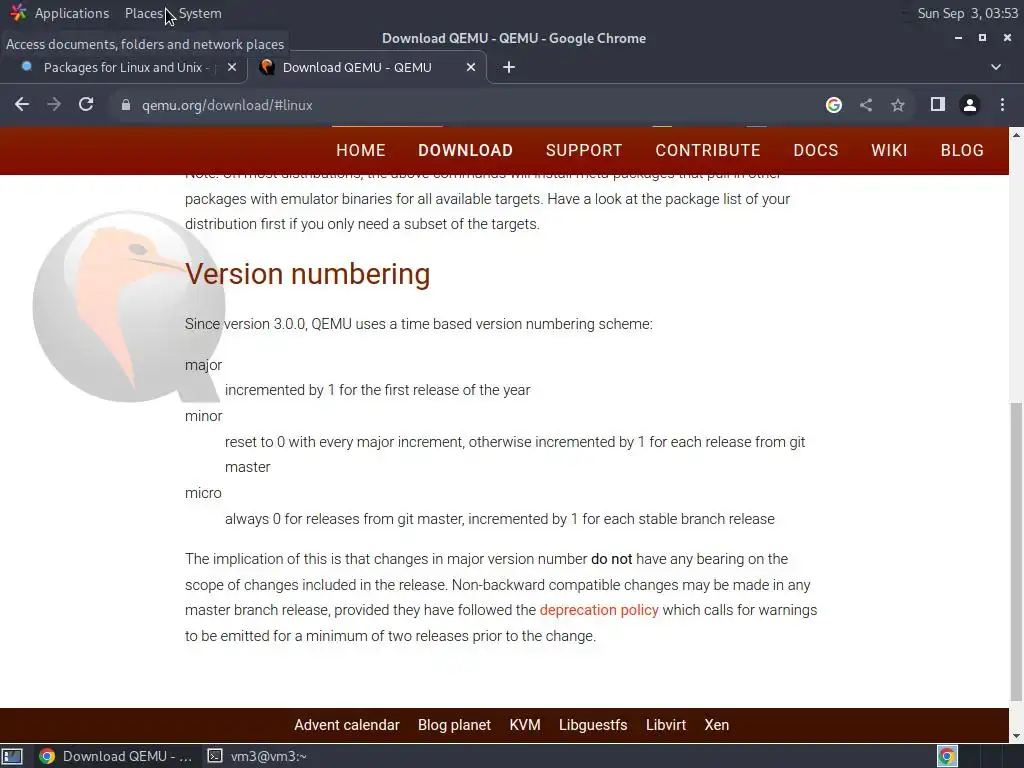Select the Download QEMU - QEMU tab
Viewport: 1024px width, 768px height.
357,67
